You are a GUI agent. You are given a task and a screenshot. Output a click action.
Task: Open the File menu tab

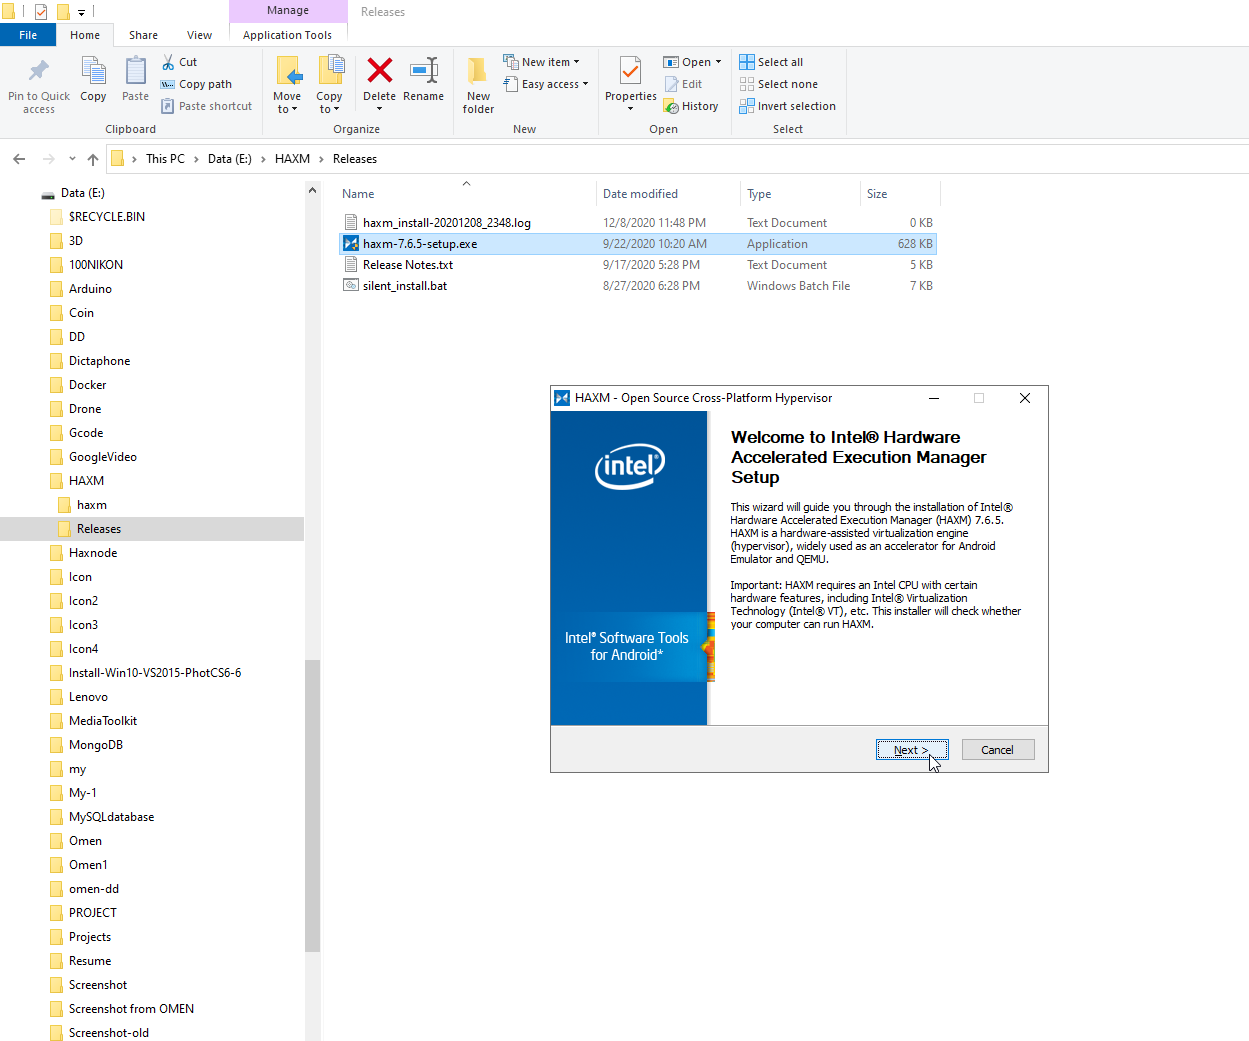(28, 35)
